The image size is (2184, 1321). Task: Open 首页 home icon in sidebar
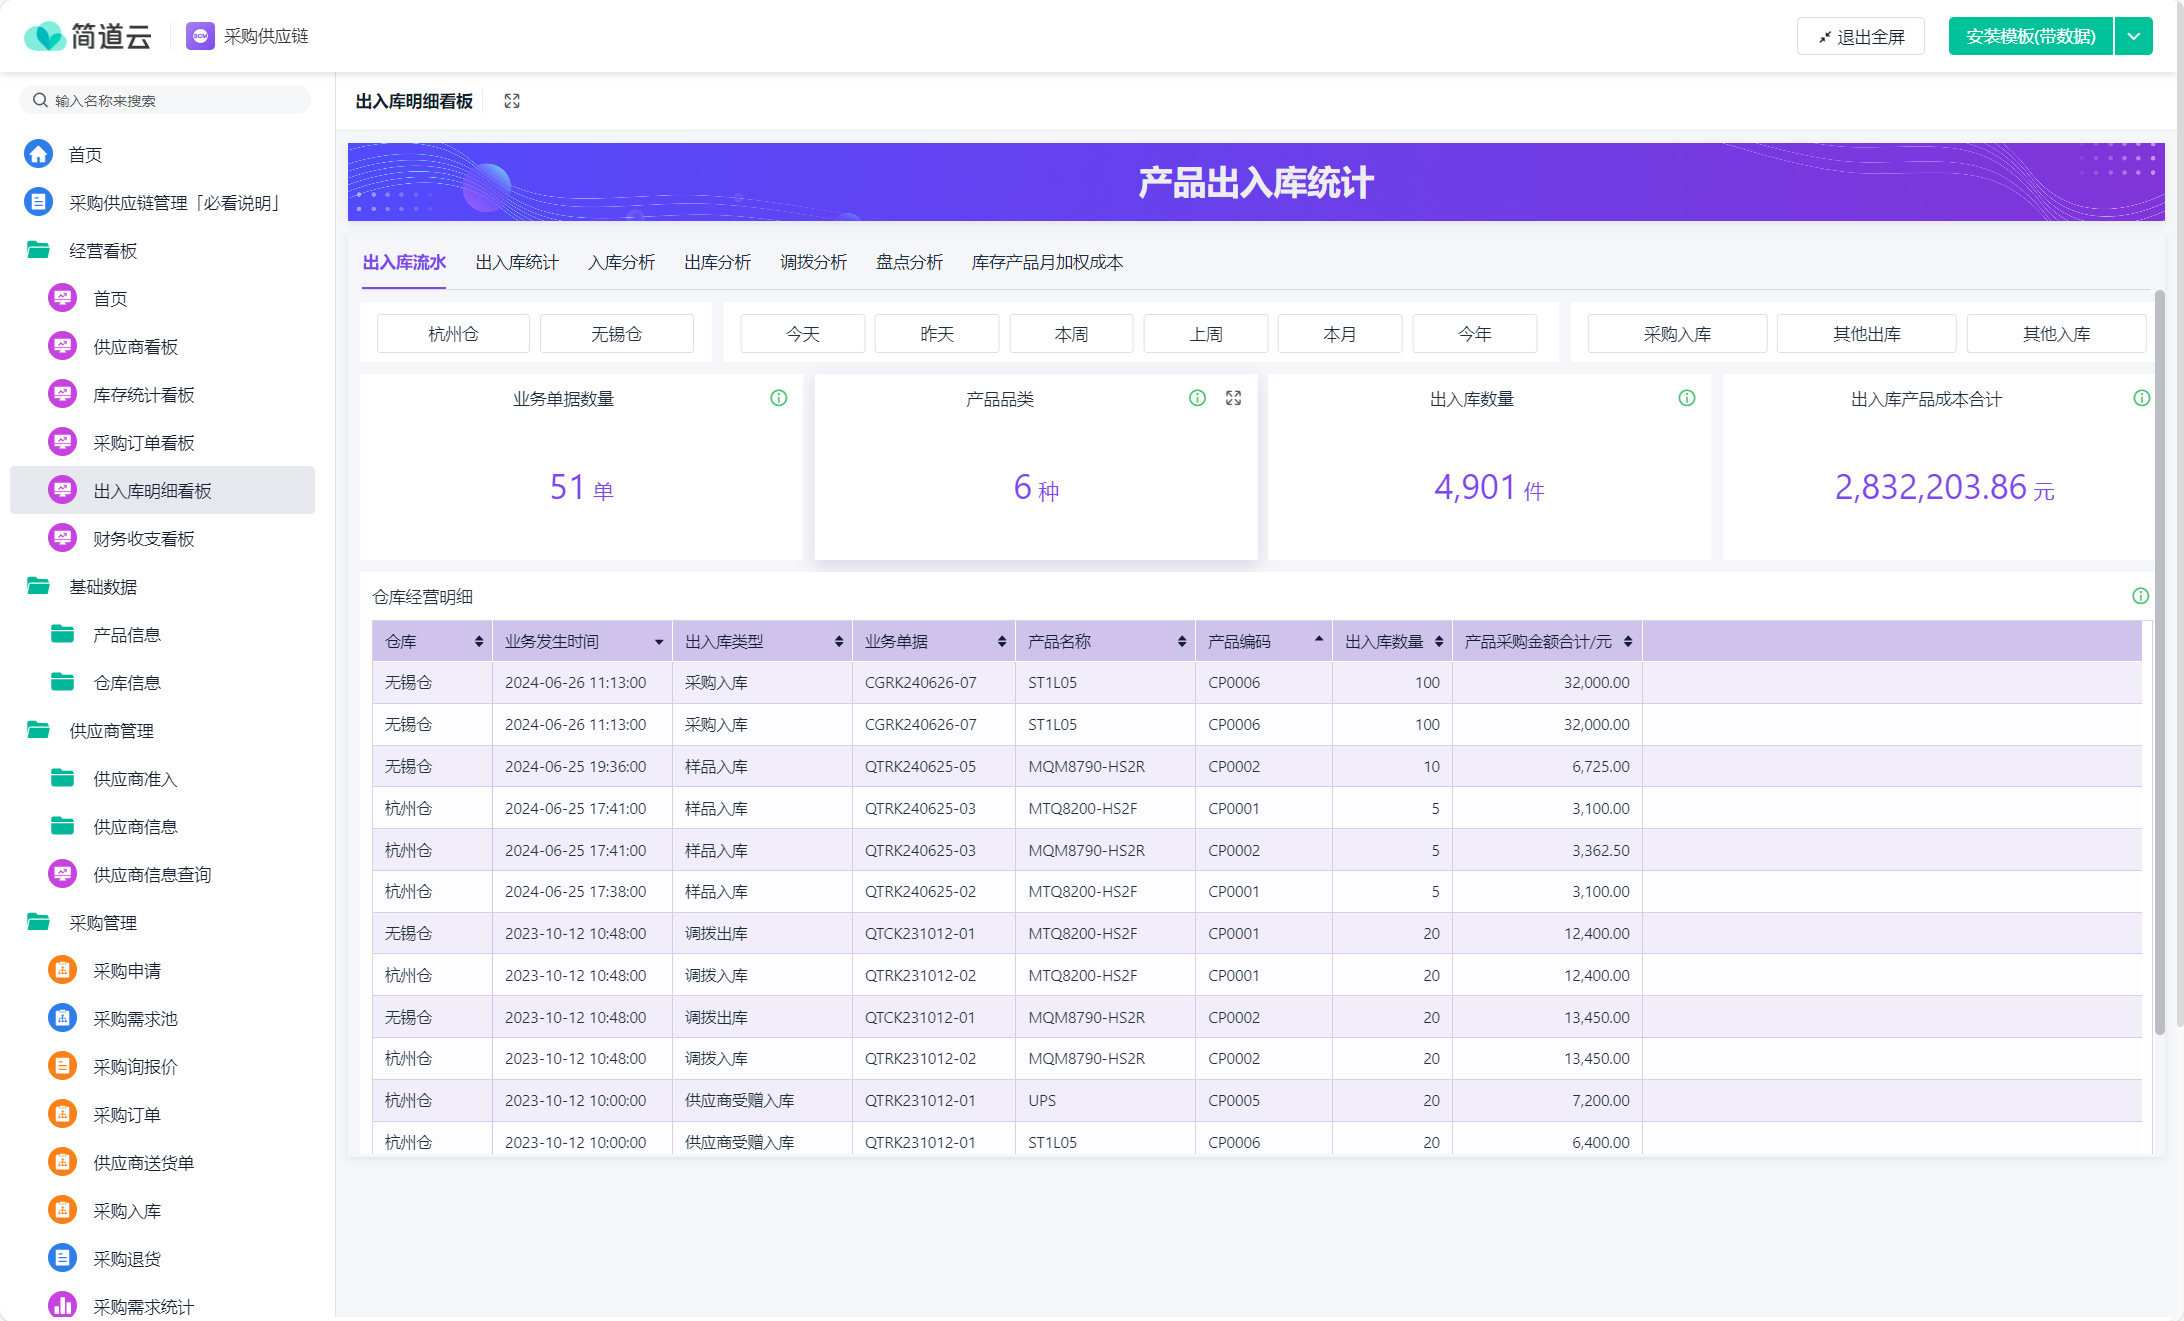click(39, 154)
